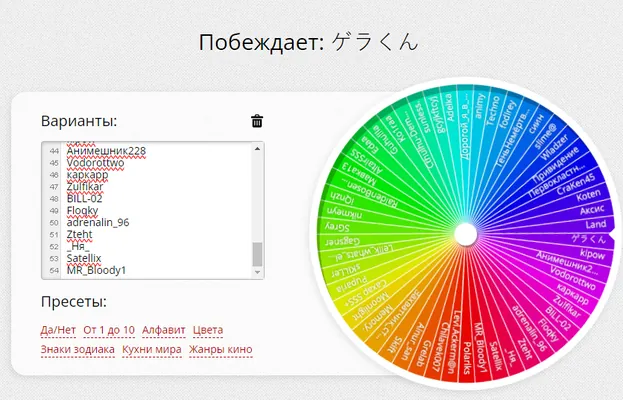Place cursor on 'Zteht' line in variants
The height and width of the screenshot is (400, 623).
pos(79,234)
